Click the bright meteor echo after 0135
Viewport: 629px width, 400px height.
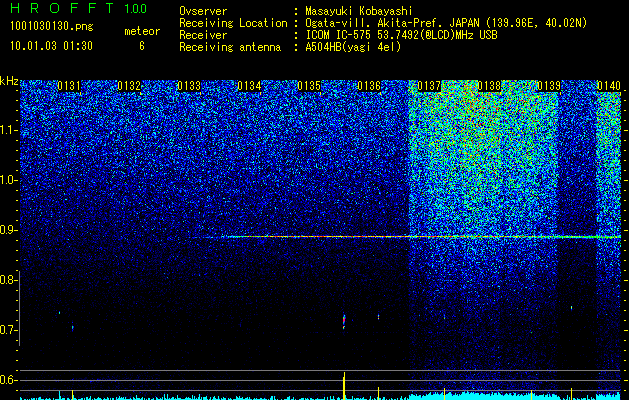[344, 322]
